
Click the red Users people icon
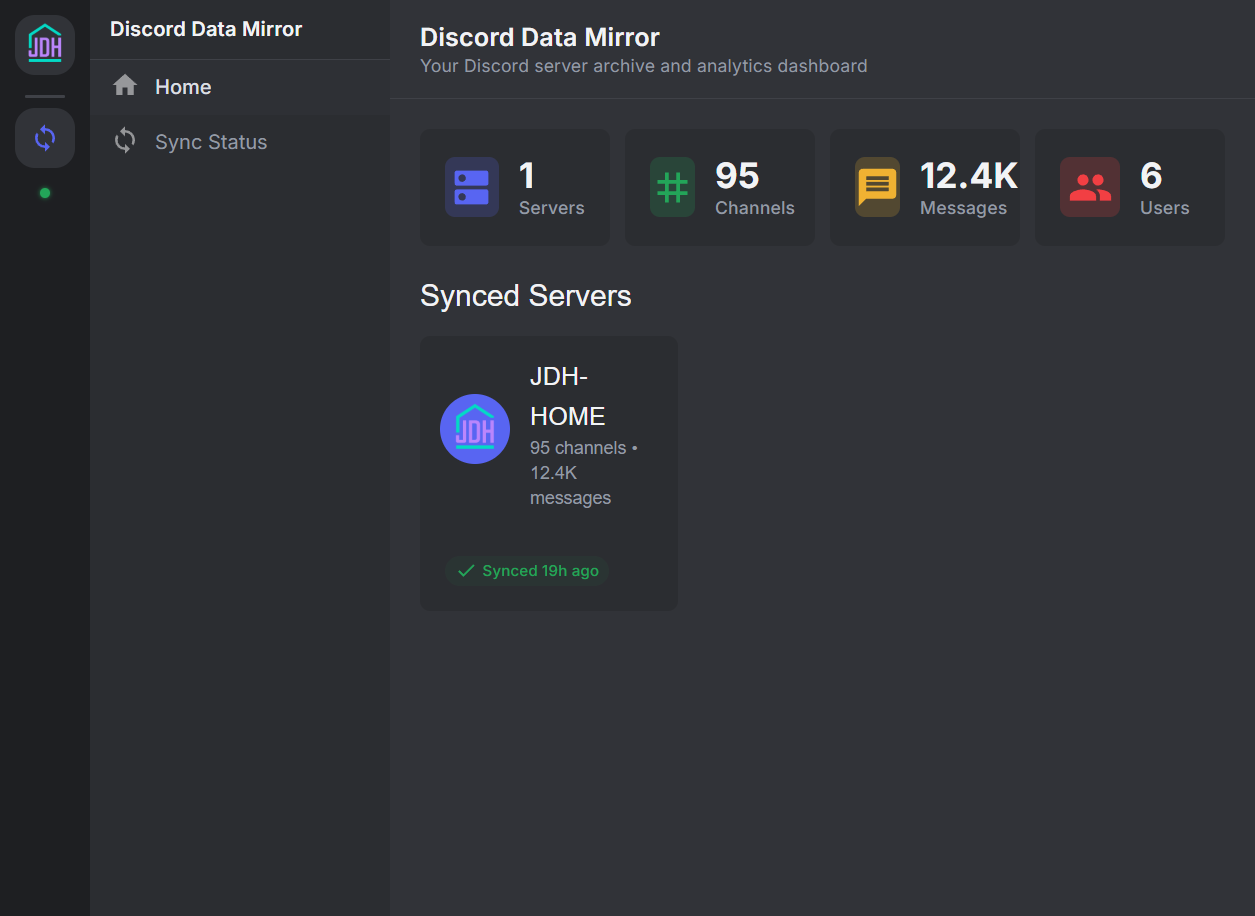pyautogui.click(x=1089, y=186)
